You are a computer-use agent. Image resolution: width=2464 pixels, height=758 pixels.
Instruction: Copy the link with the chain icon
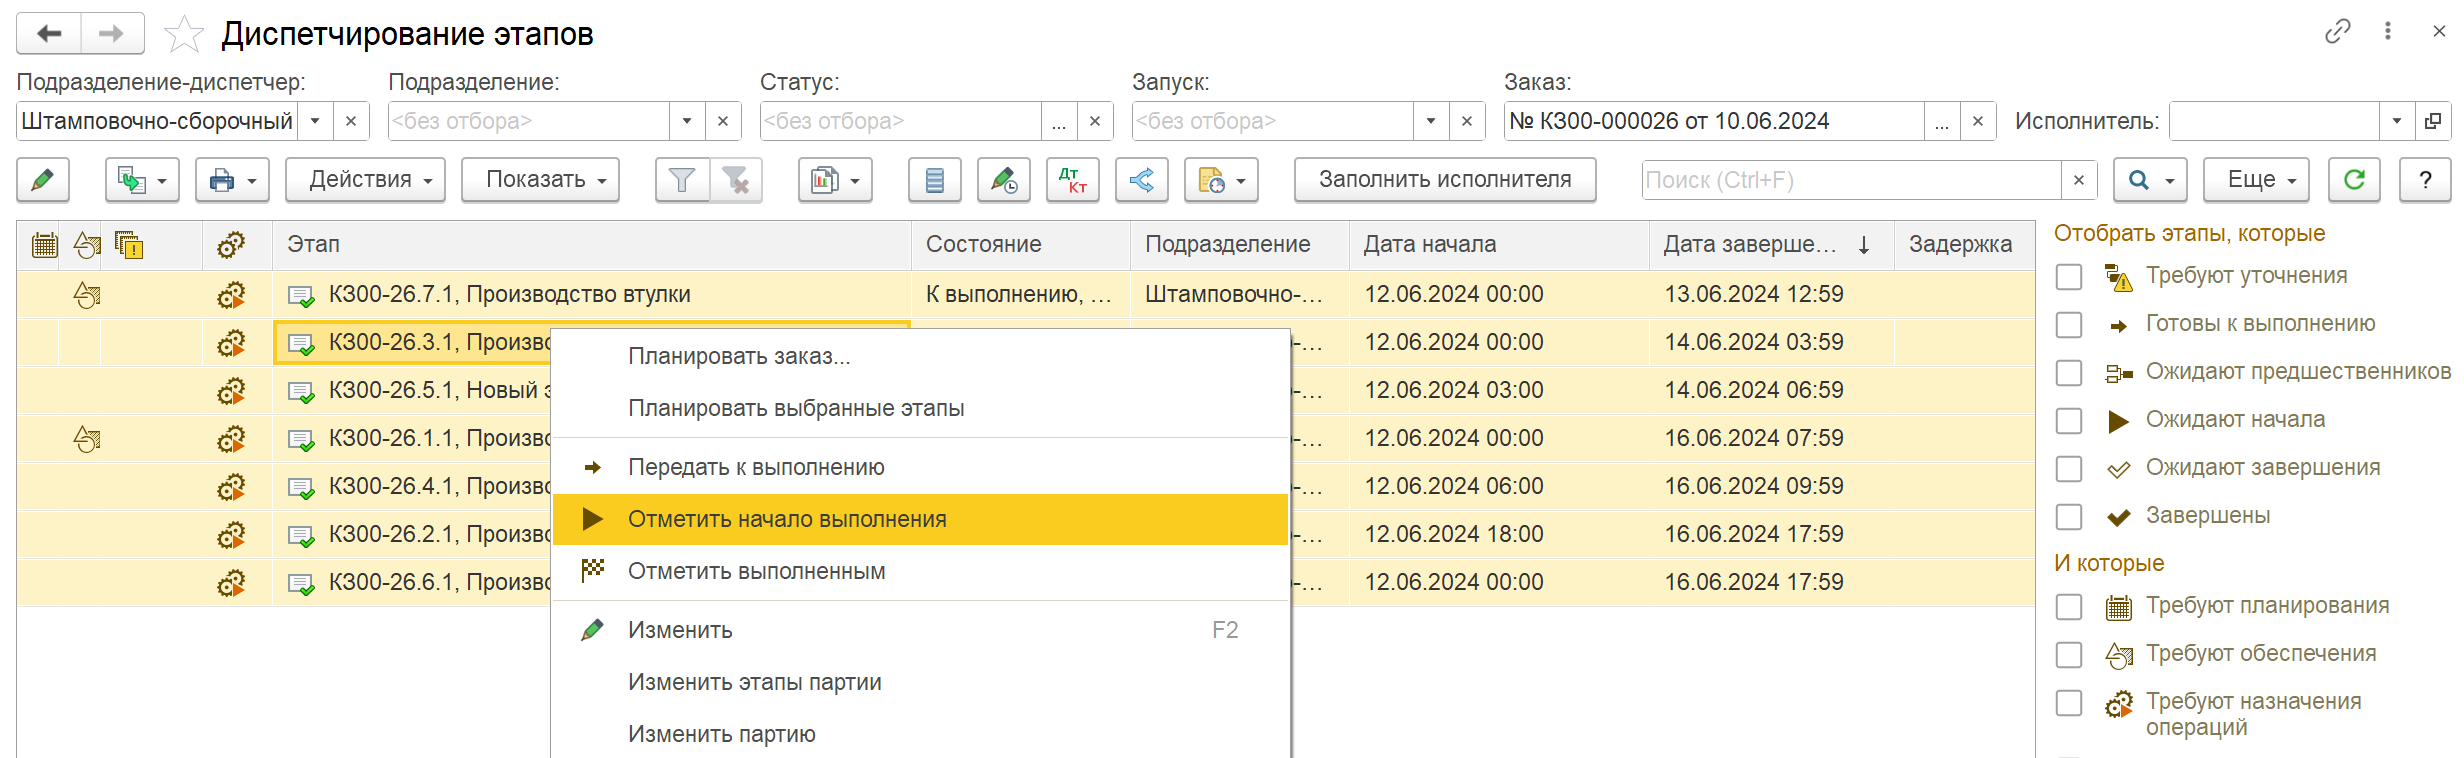click(x=2337, y=32)
